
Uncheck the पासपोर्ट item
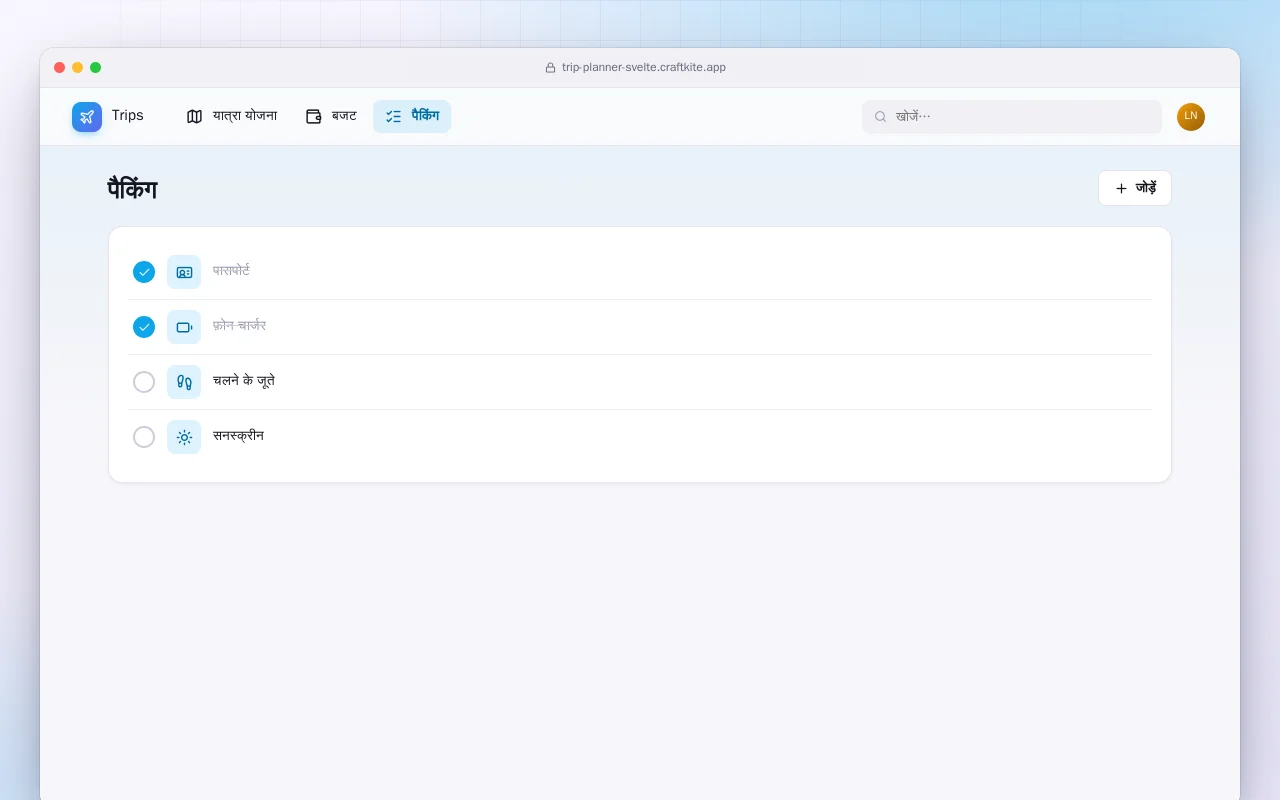pyautogui.click(x=144, y=272)
